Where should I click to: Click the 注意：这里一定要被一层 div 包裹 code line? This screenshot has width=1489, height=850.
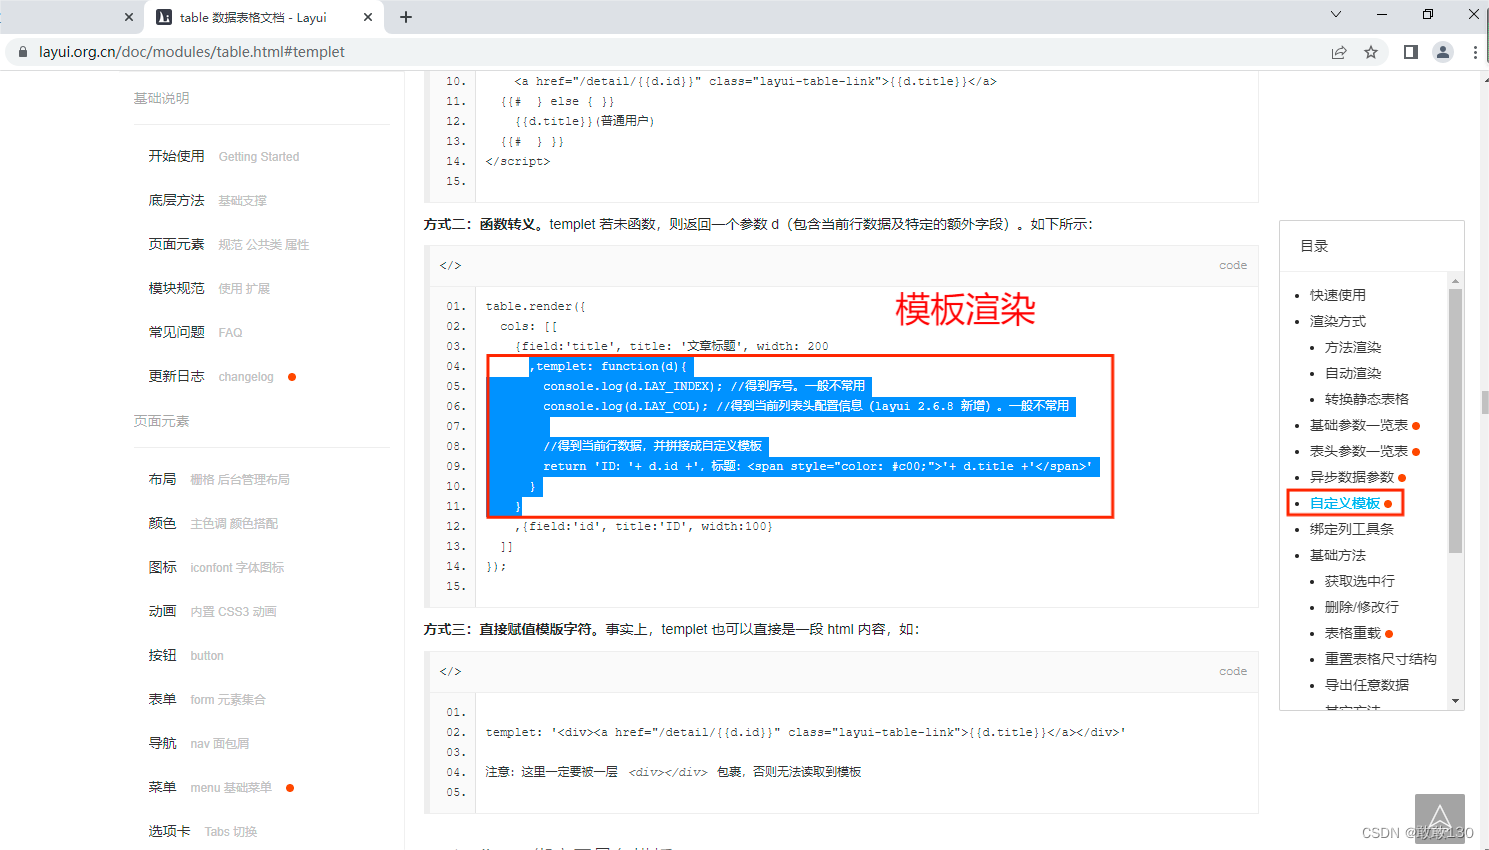pyautogui.click(x=673, y=772)
